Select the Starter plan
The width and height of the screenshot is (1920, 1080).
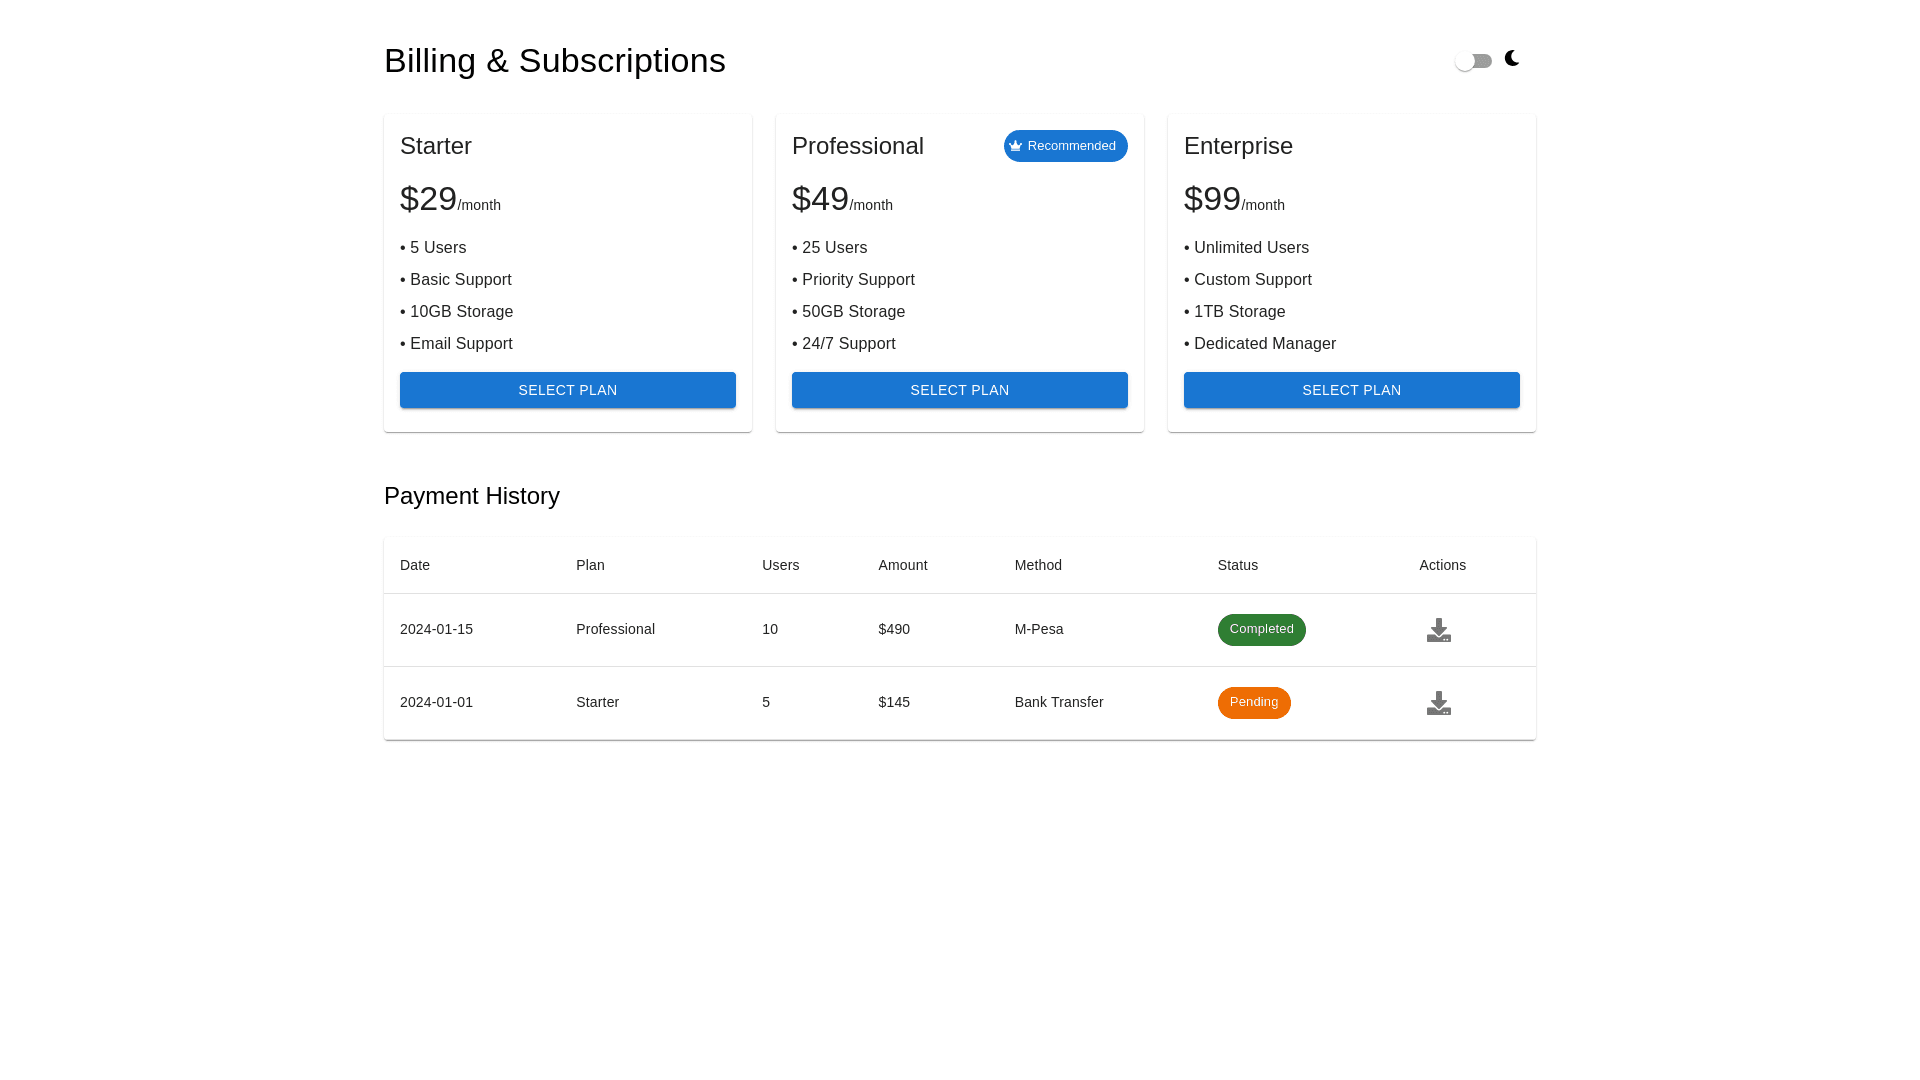[x=567, y=390]
